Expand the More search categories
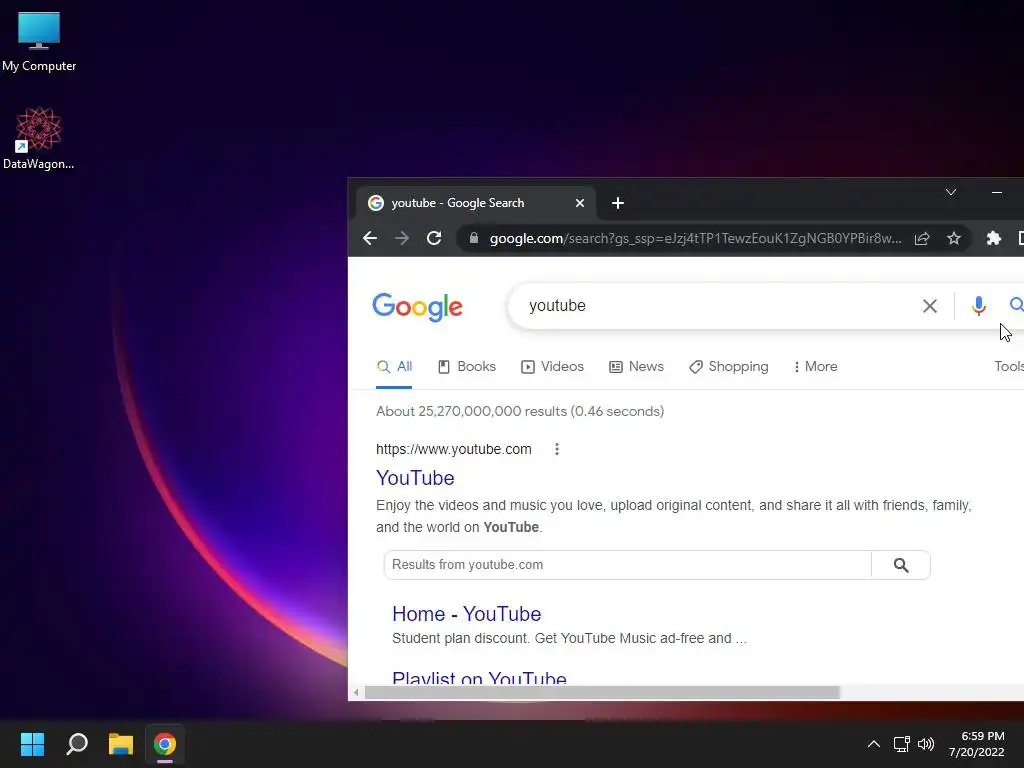Screen dimensions: 1024x768 tap(815, 366)
